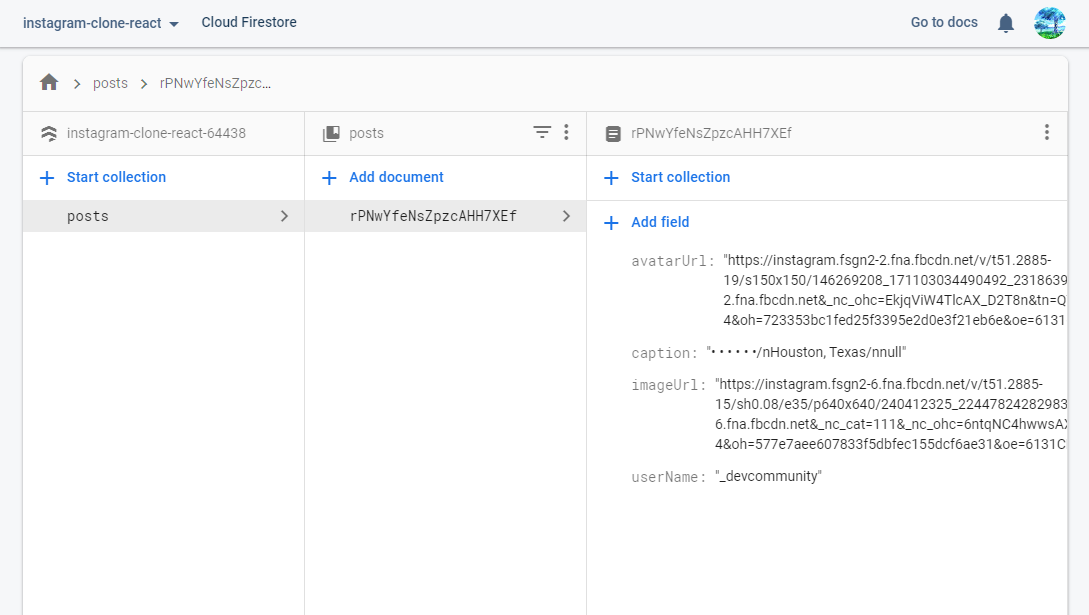Screen dimensions: 1089x615
Task: Click the userName field name
Action: [x=668, y=477]
